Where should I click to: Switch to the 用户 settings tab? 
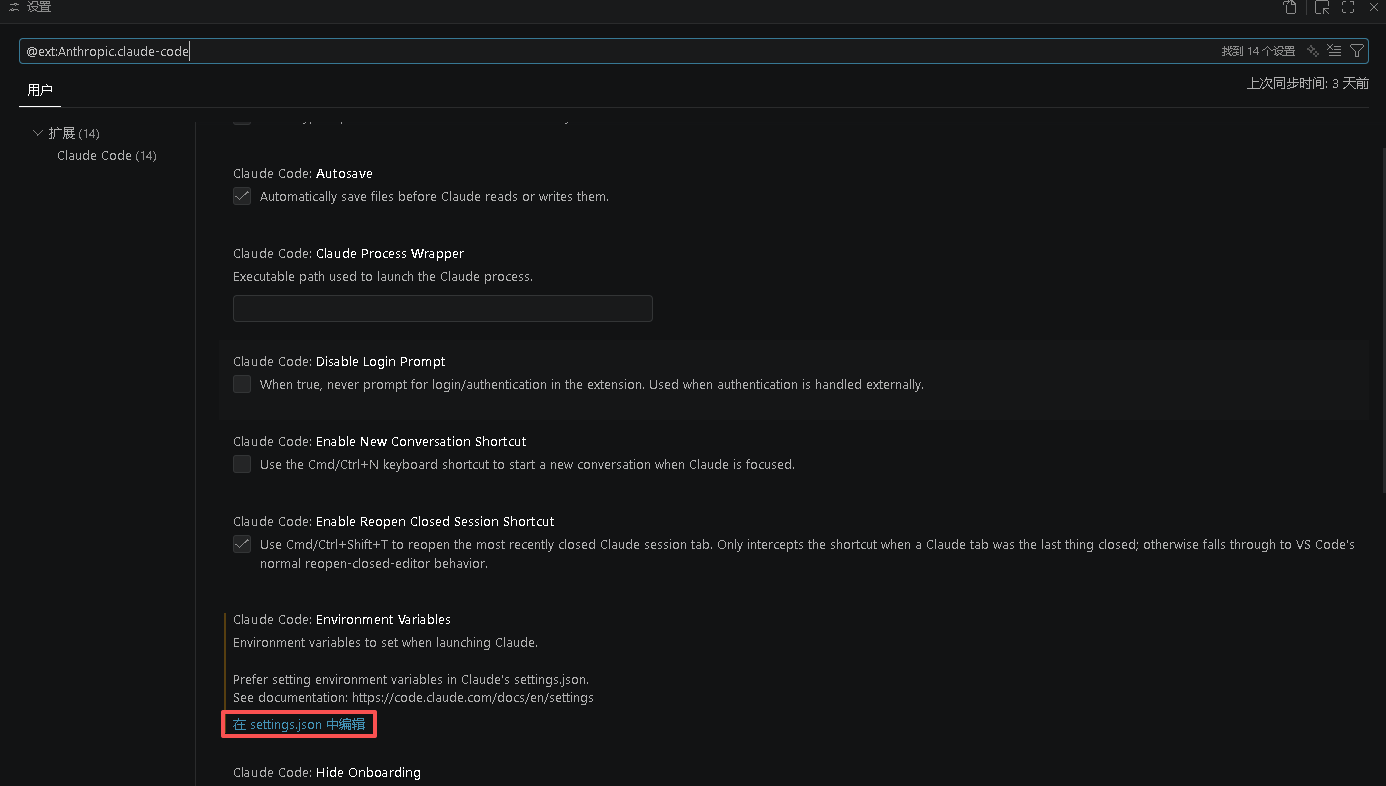[x=40, y=90]
